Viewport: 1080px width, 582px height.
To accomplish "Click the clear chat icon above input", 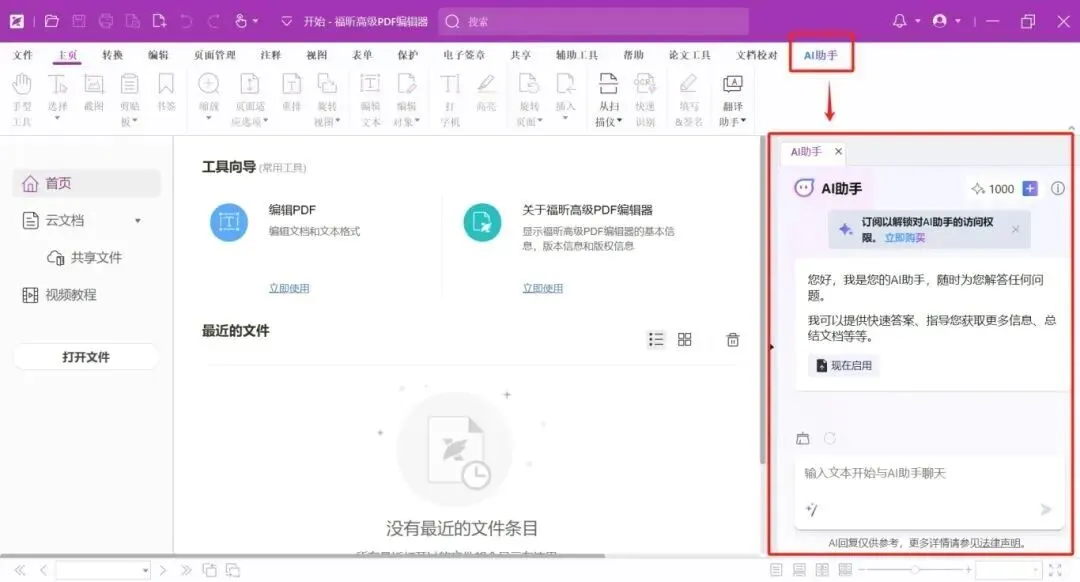I will point(802,439).
